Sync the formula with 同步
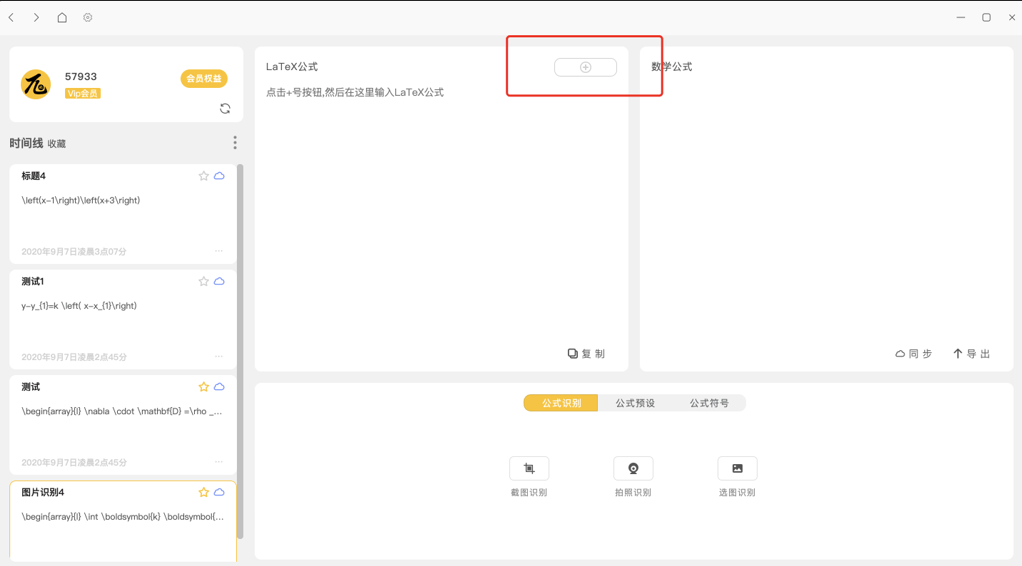Image resolution: width=1022 pixels, height=566 pixels. (914, 354)
